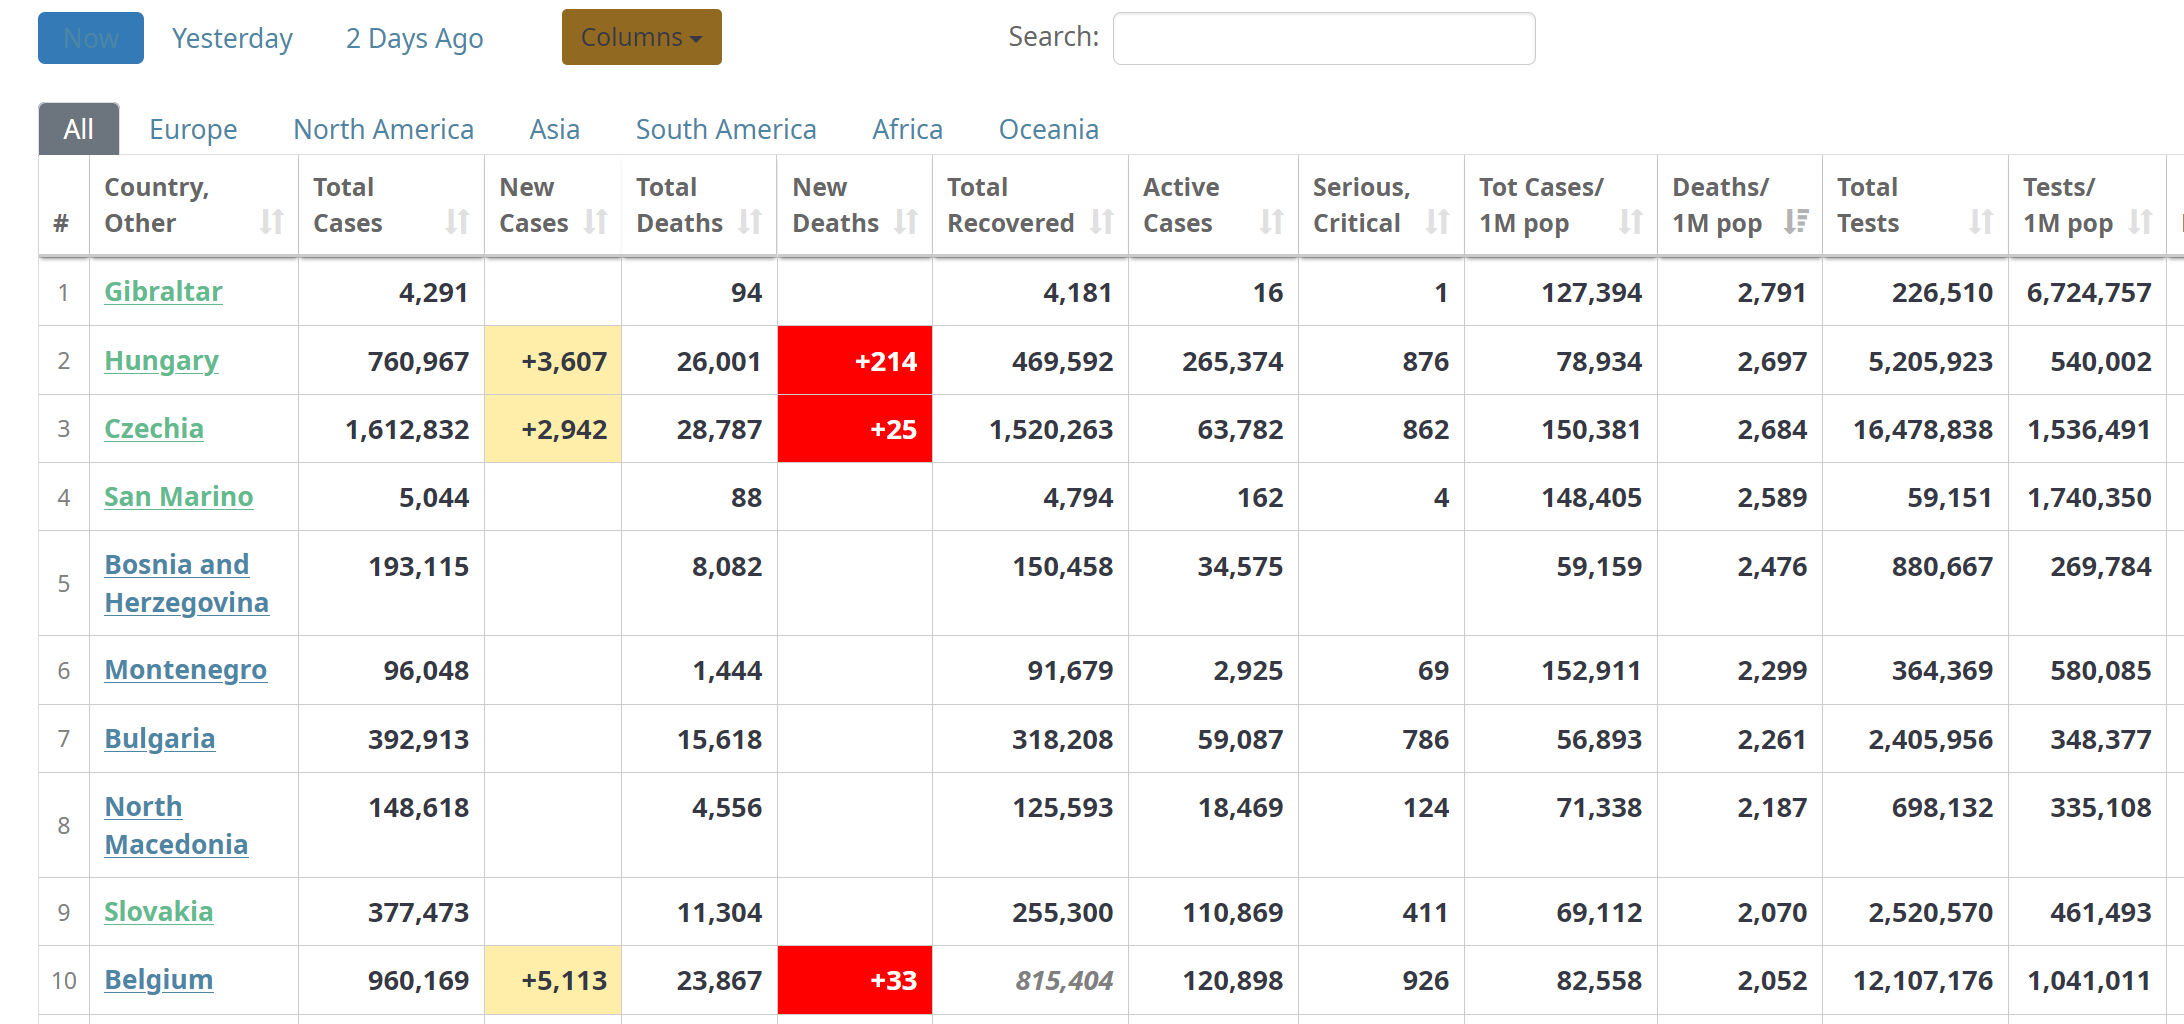Viewport: 2184px width, 1024px height.
Task: Sort by Tests/1M pop column arrows
Action: click(2141, 222)
